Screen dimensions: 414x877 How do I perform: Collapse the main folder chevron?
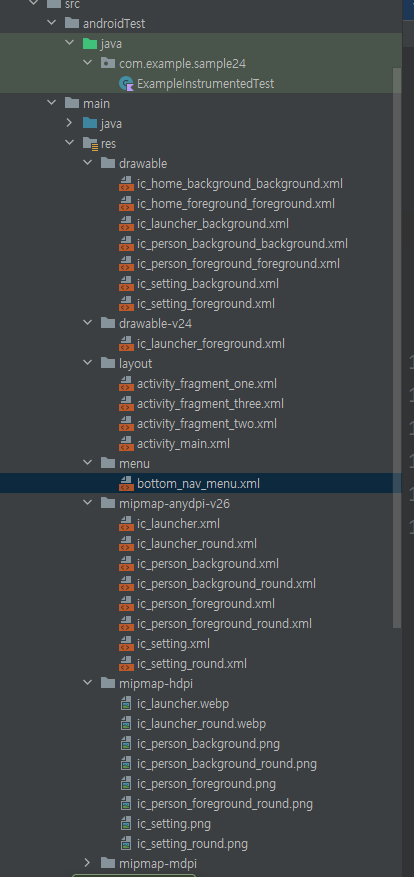pyautogui.click(x=51, y=103)
